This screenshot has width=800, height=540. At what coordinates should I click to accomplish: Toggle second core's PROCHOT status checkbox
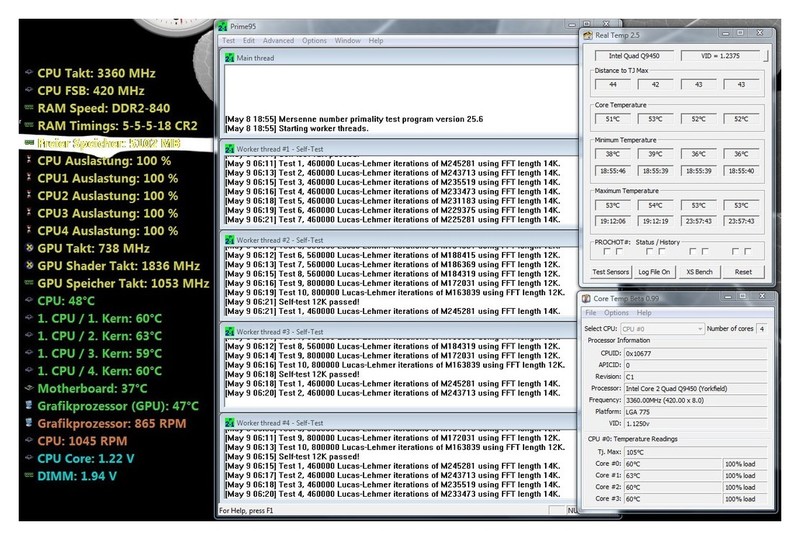pos(649,252)
